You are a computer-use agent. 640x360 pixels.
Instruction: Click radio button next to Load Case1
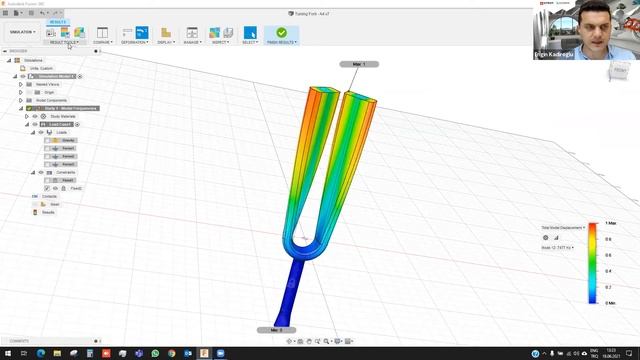click(77, 124)
